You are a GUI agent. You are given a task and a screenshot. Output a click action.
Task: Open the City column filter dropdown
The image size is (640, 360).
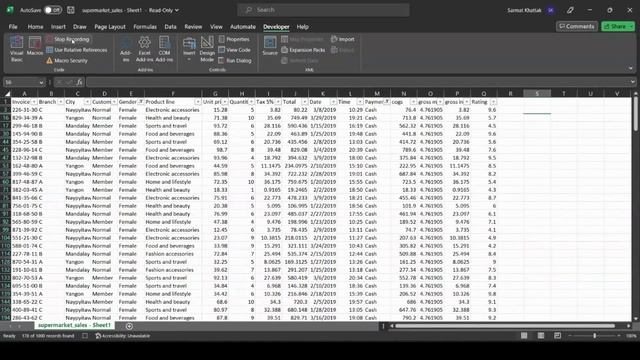click(x=87, y=102)
